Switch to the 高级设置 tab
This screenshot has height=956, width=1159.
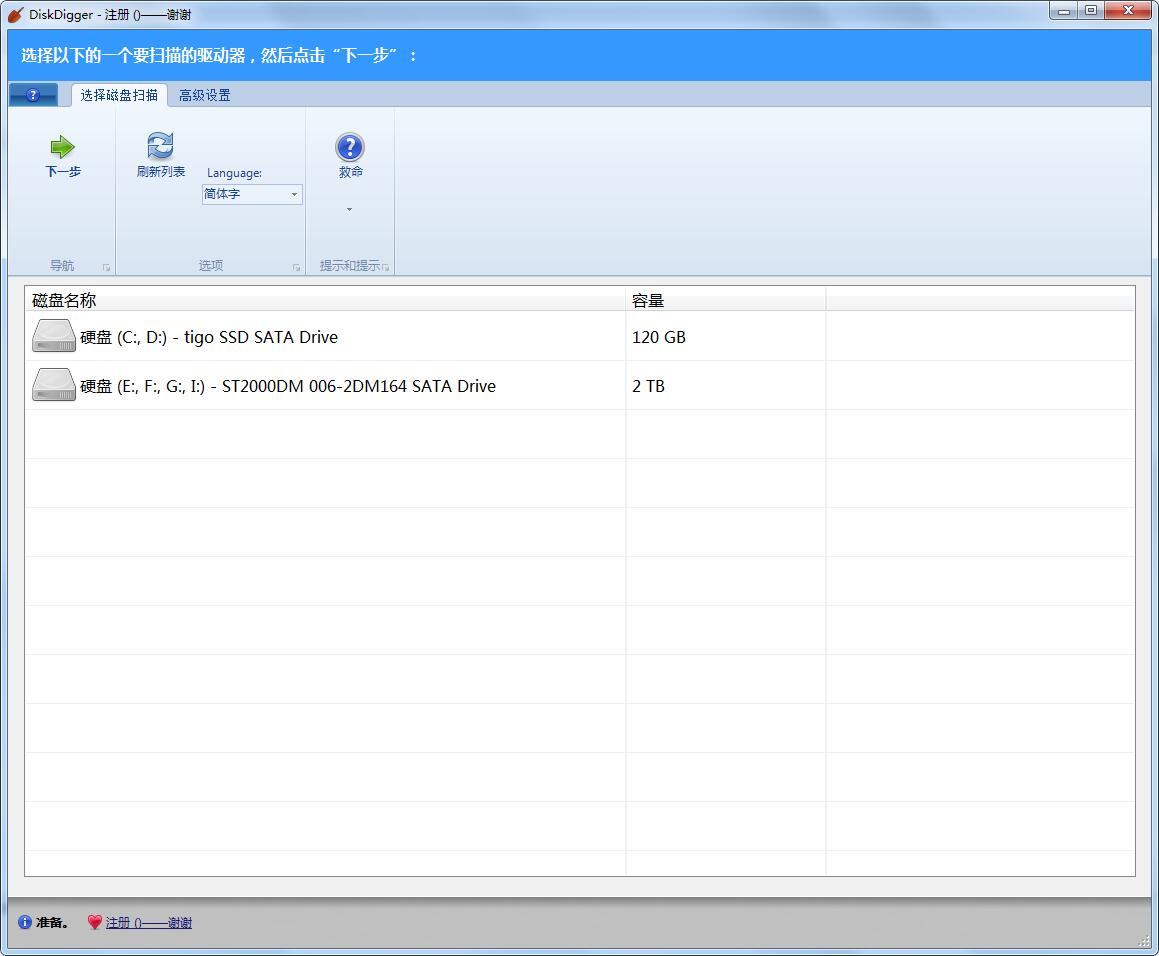(205, 95)
